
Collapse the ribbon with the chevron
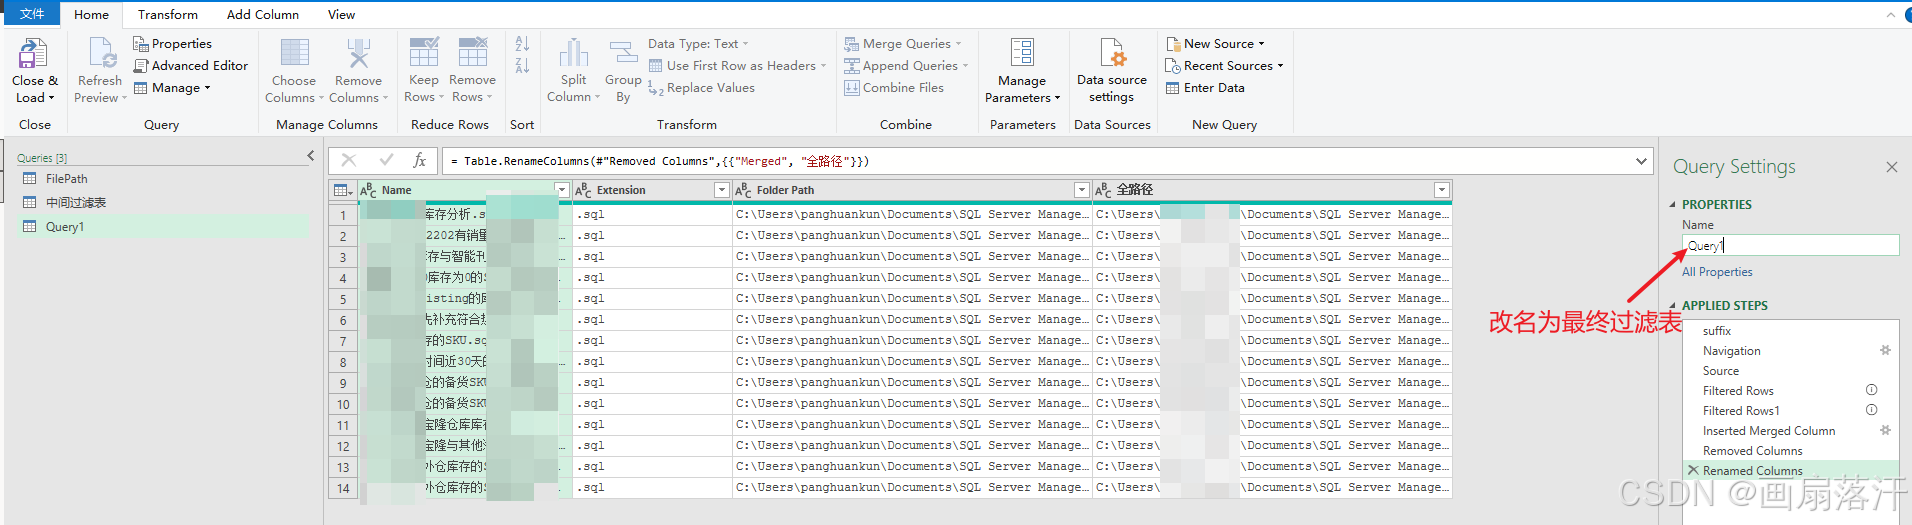point(1890,15)
